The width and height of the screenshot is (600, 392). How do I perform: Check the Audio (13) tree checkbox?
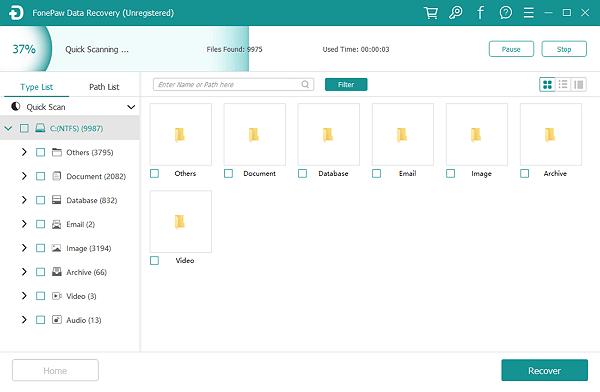tap(40, 320)
